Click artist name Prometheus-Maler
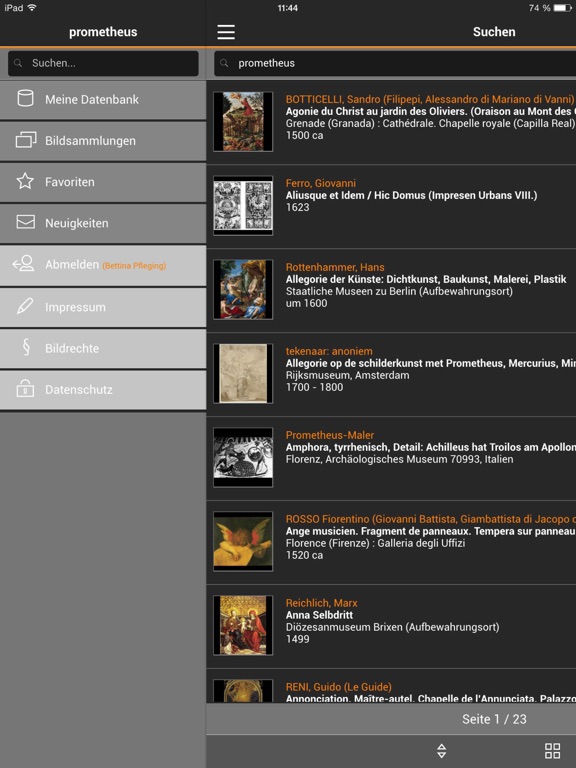Screen dimensions: 576x768 pyautogui.click(x=330, y=435)
